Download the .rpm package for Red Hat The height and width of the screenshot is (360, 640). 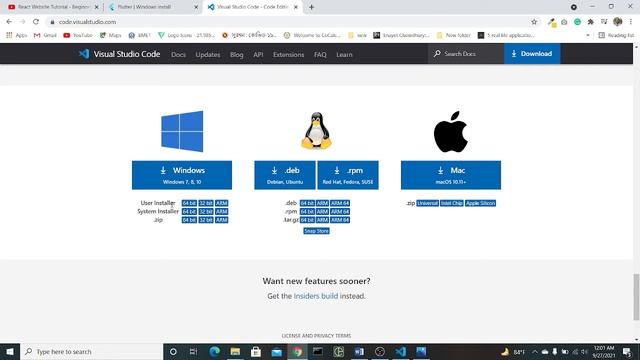pos(348,175)
